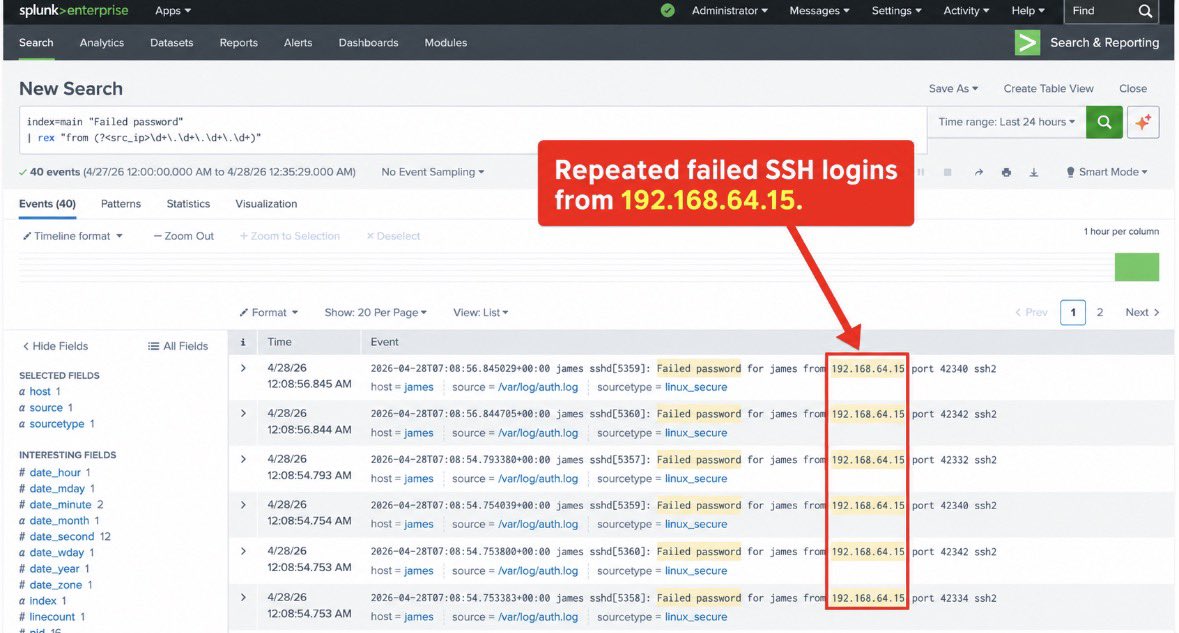Screen dimensions: 1179x633
Task: Open the Dashboards menu item
Action: point(368,43)
